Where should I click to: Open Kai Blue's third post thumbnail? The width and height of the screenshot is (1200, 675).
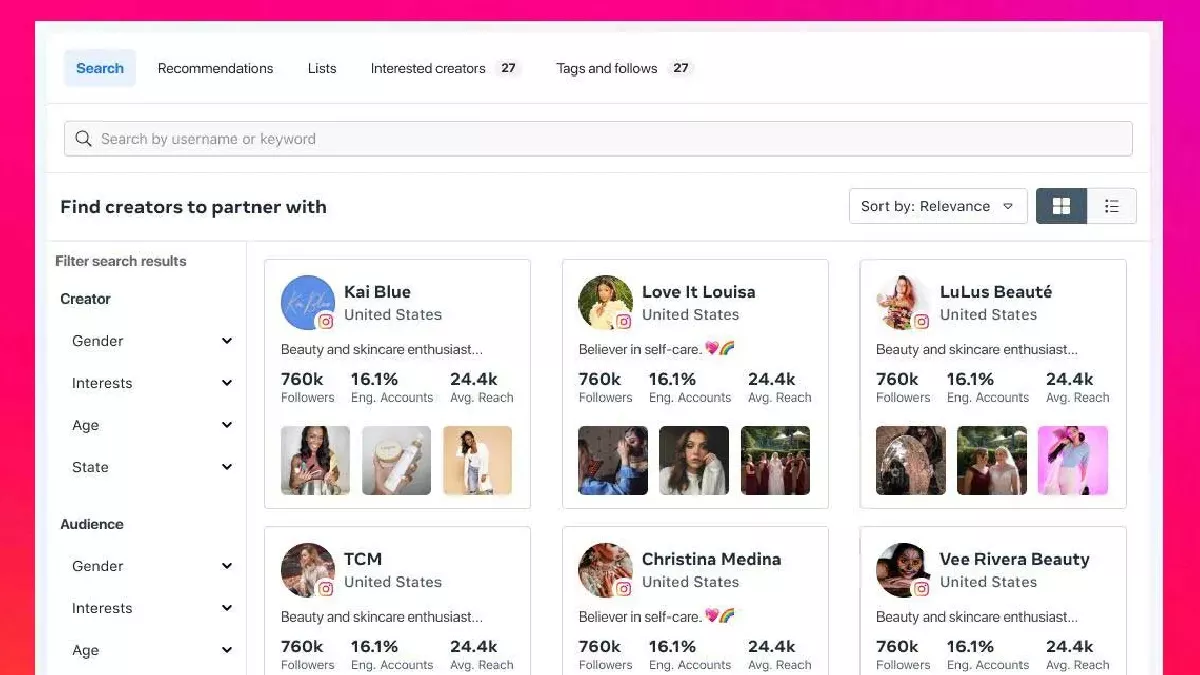[x=477, y=460]
